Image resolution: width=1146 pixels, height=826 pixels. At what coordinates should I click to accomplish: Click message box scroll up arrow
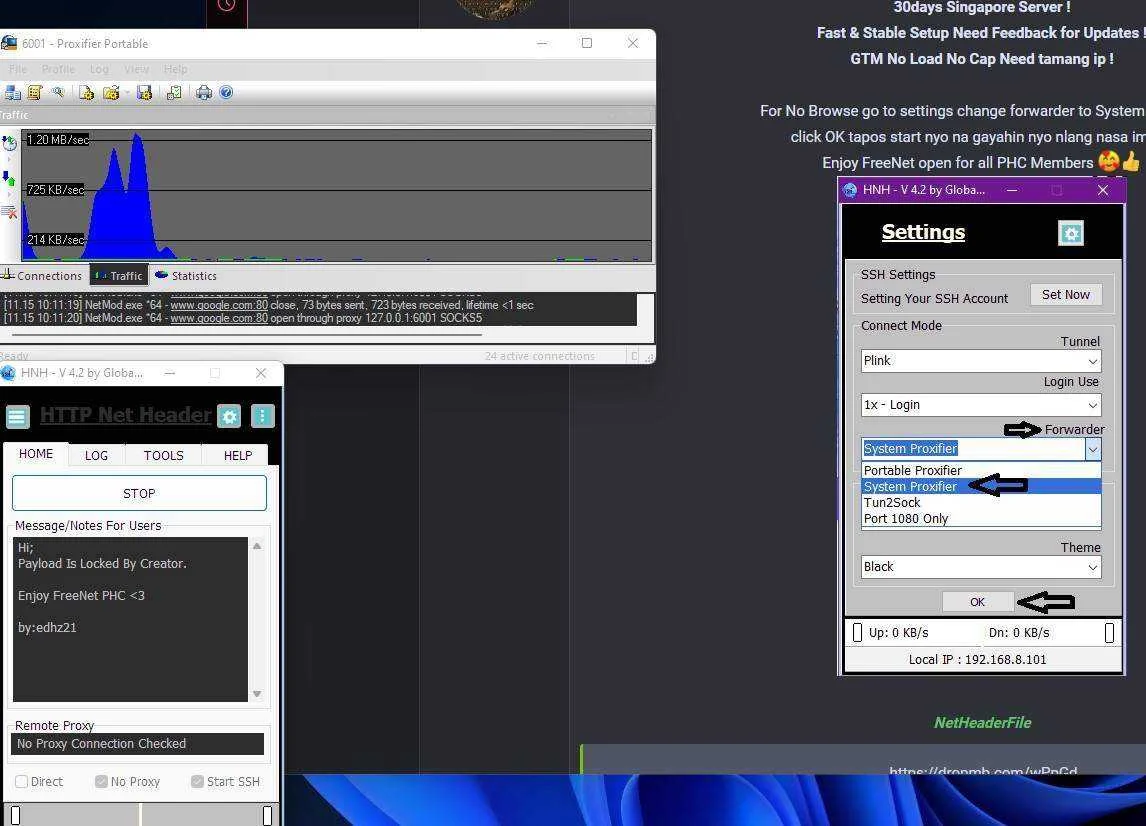257,546
